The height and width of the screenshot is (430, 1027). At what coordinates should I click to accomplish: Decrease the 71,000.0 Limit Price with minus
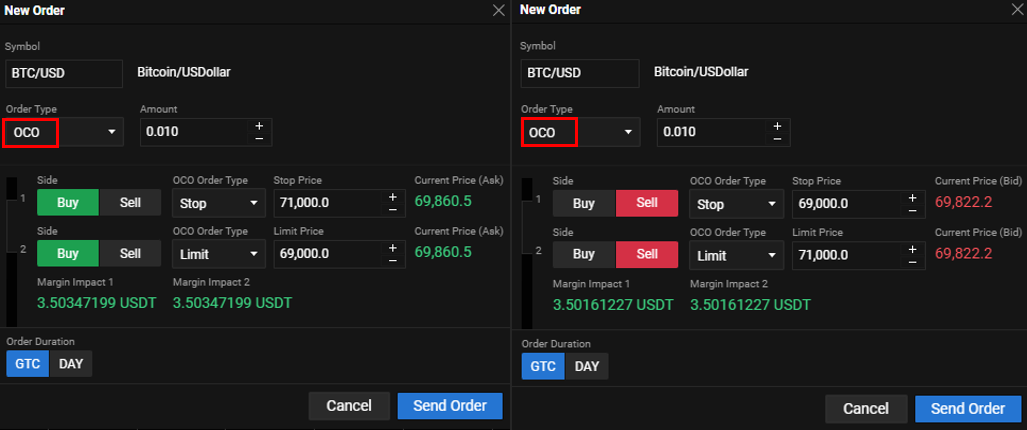[910, 262]
